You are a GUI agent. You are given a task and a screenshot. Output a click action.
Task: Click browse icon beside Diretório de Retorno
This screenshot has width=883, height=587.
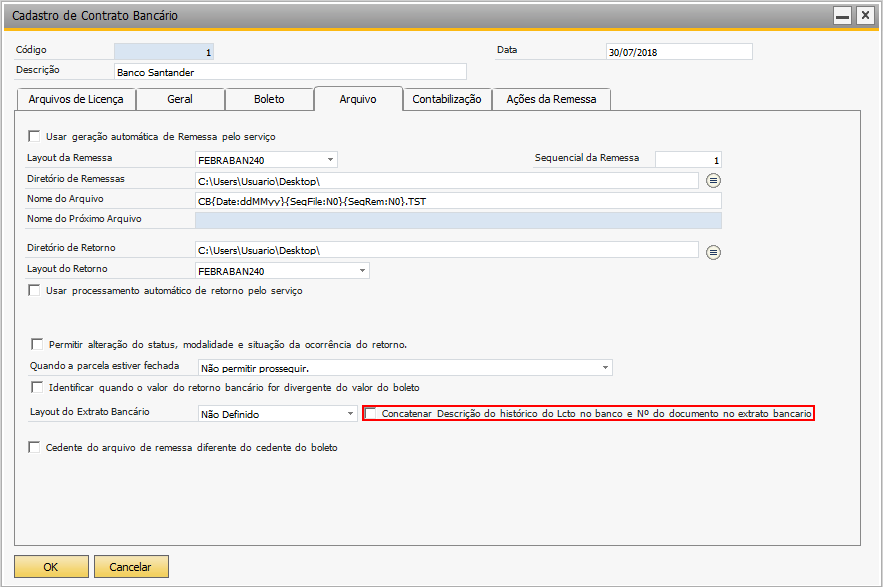coord(713,252)
